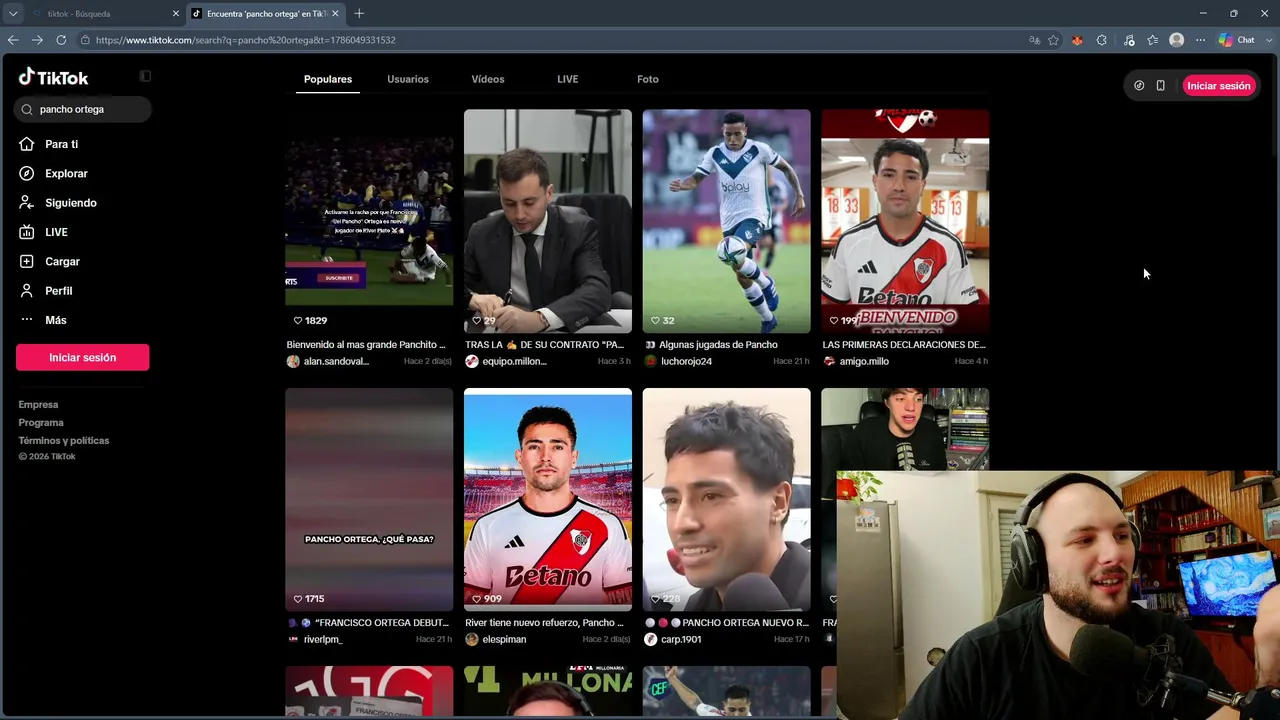Screen dimensions: 1280x720
Task: Collapse the TikTok sidebar panel icon
Action: click(x=145, y=76)
